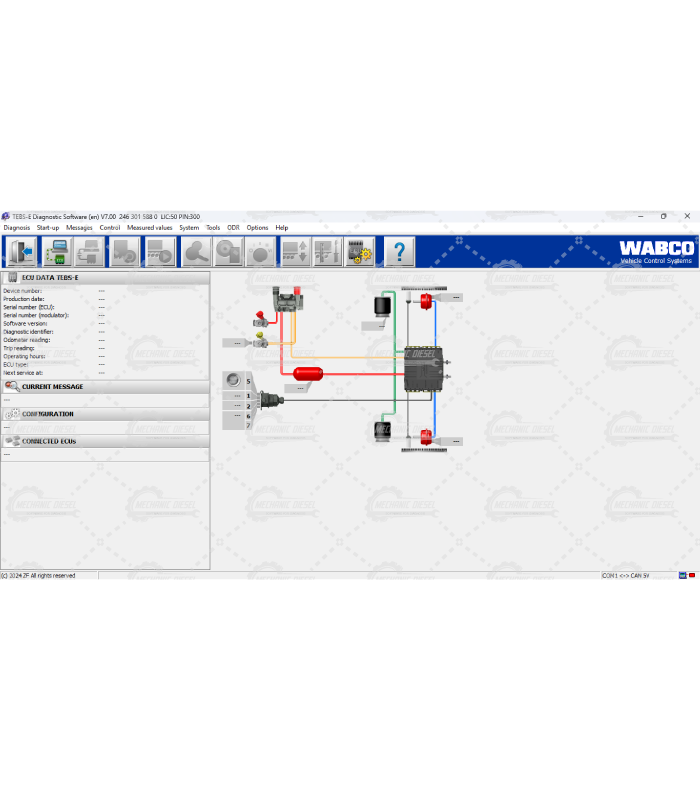The height and width of the screenshot is (800, 700).
Task: Click the upper black air bellows icon
Action: (x=380, y=307)
